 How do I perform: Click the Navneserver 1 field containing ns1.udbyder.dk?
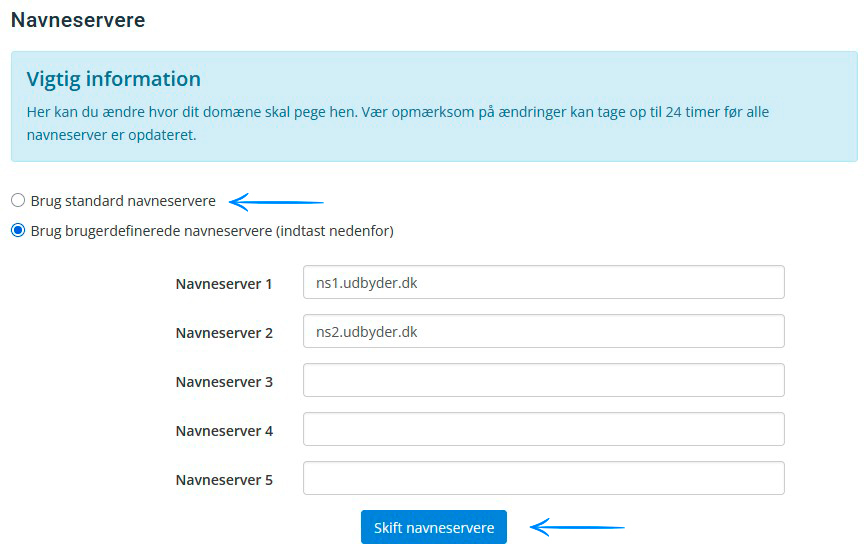[x=543, y=282]
